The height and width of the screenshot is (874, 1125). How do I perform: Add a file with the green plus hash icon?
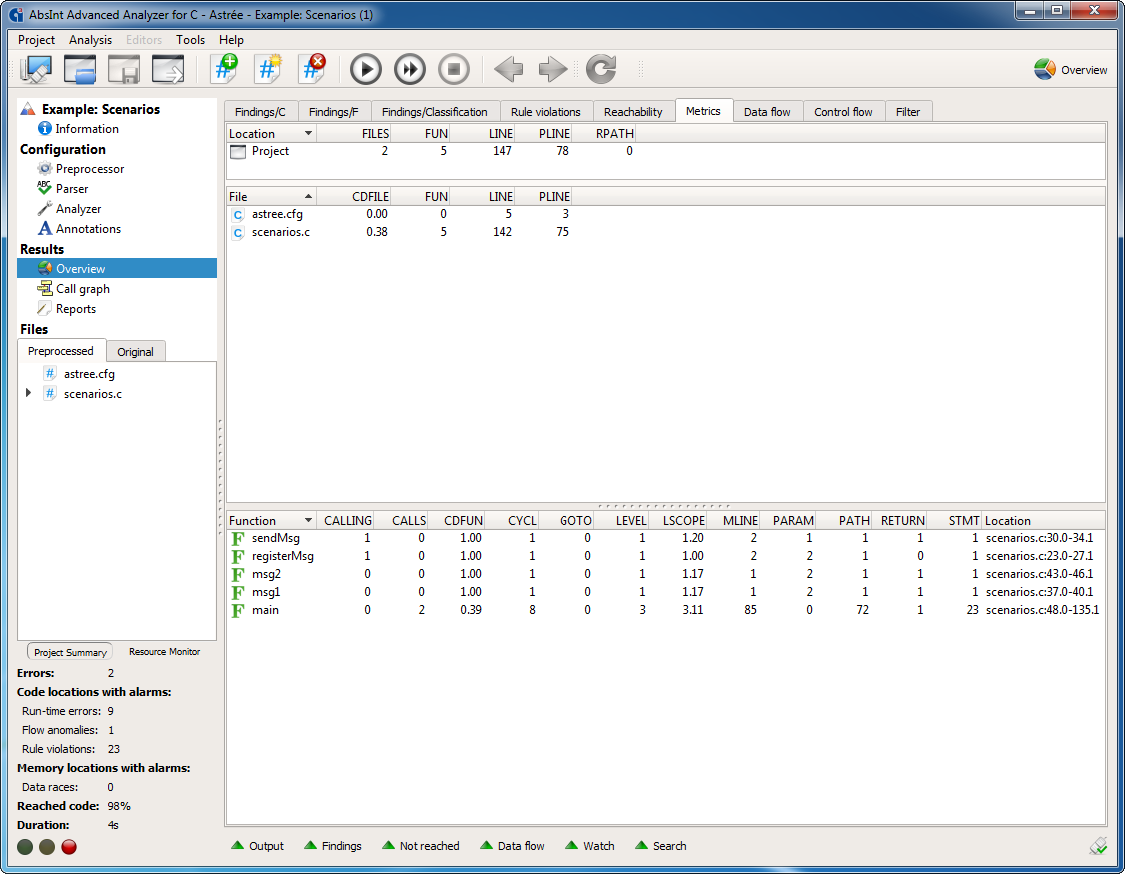click(x=224, y=69)
